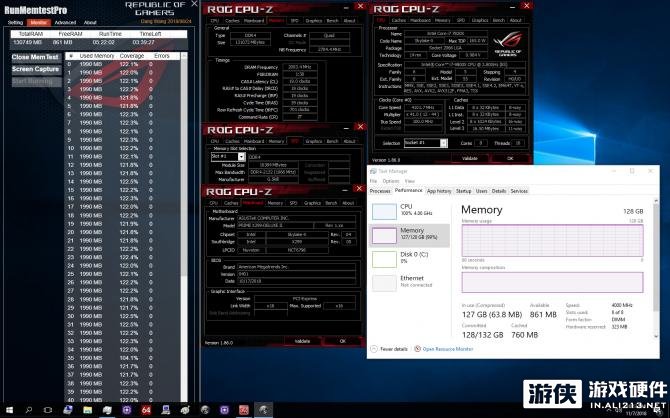Click the Task Manager scrollbar up arrow

656,200
